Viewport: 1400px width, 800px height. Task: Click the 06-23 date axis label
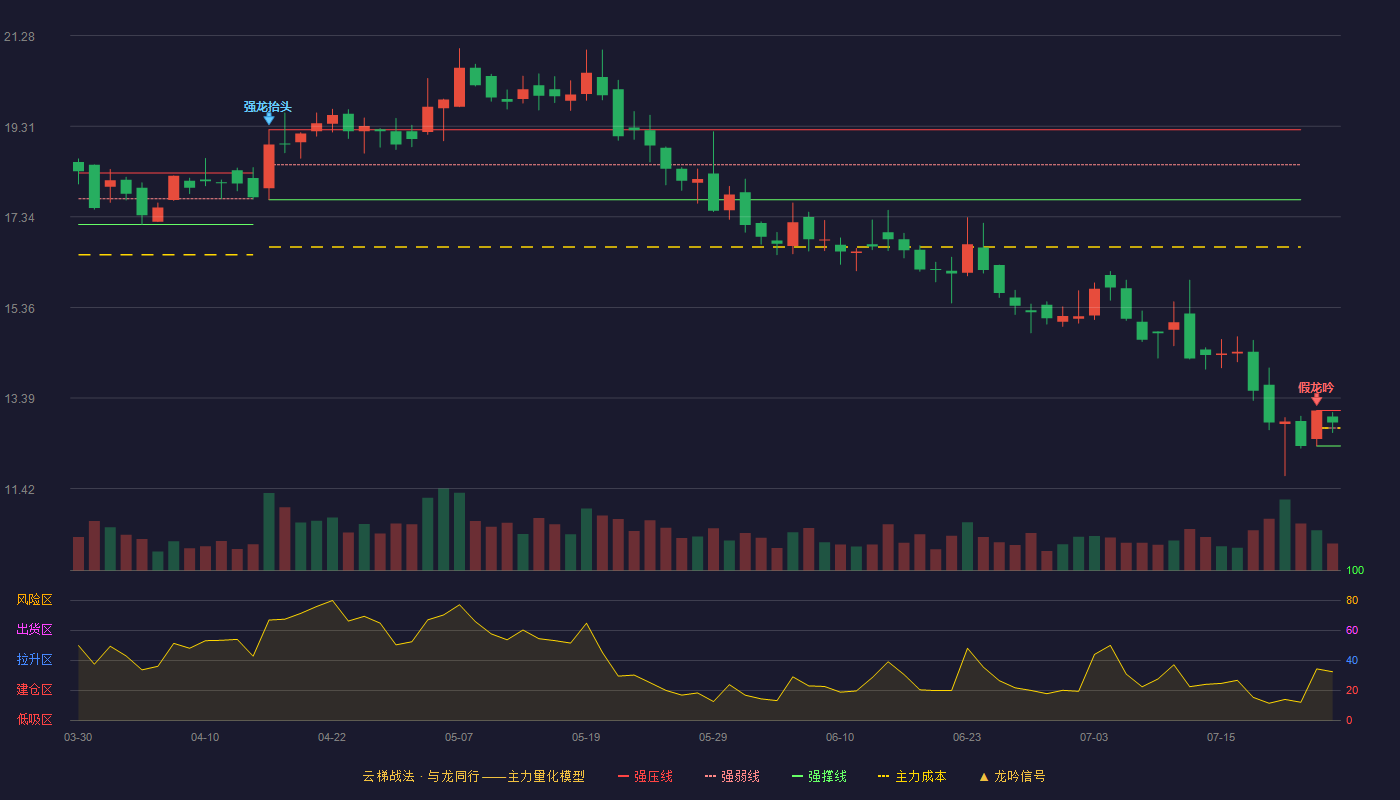[x=967, y=737]
